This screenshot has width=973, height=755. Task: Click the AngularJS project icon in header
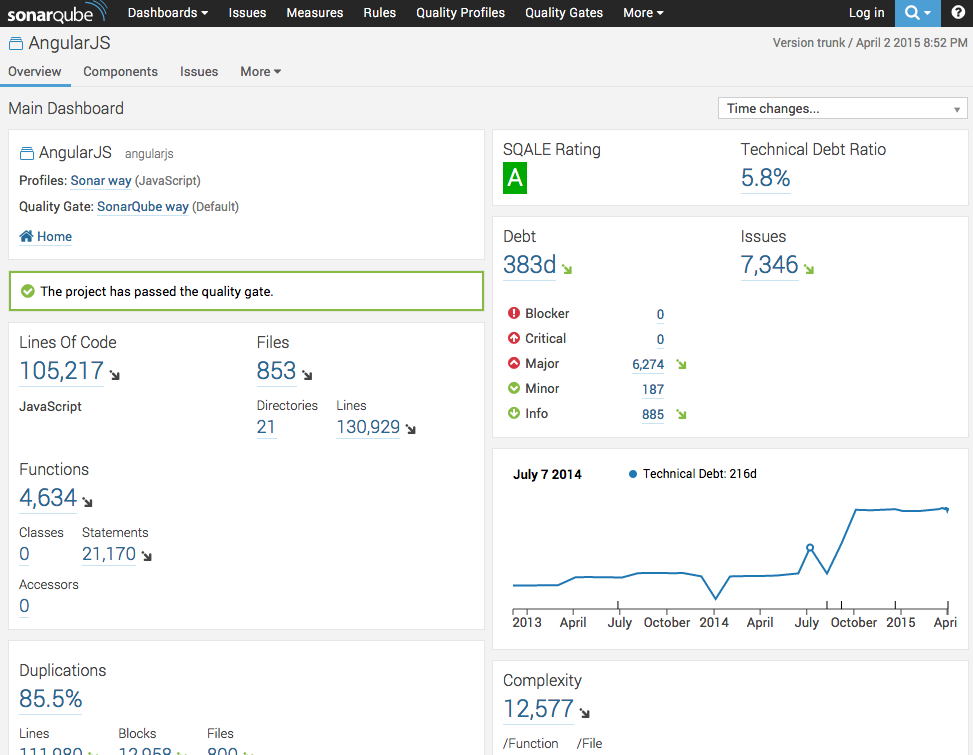[16, 43]
